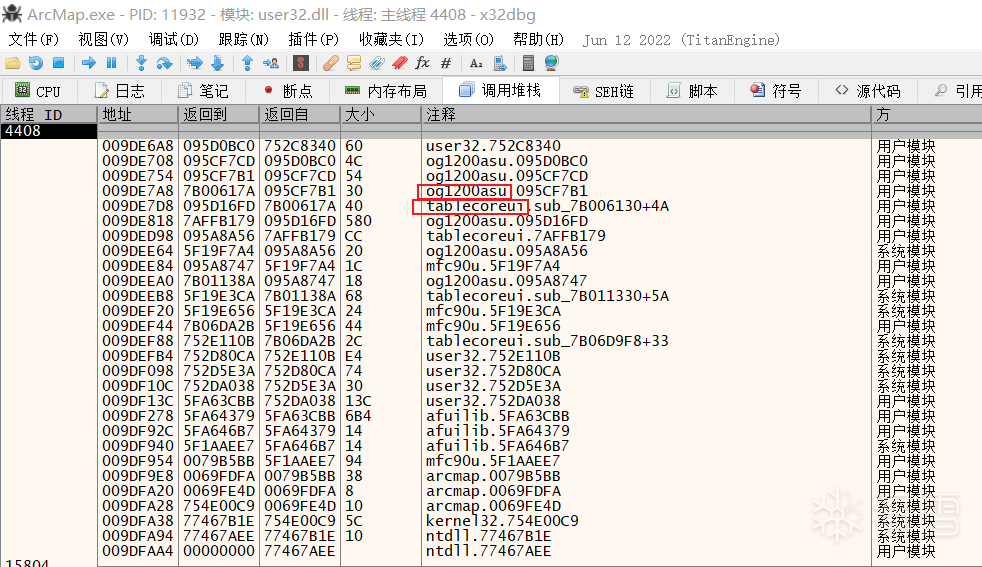Open the 帮助(H) menu
Screen dimensions: 982x567
pos(538,39)
